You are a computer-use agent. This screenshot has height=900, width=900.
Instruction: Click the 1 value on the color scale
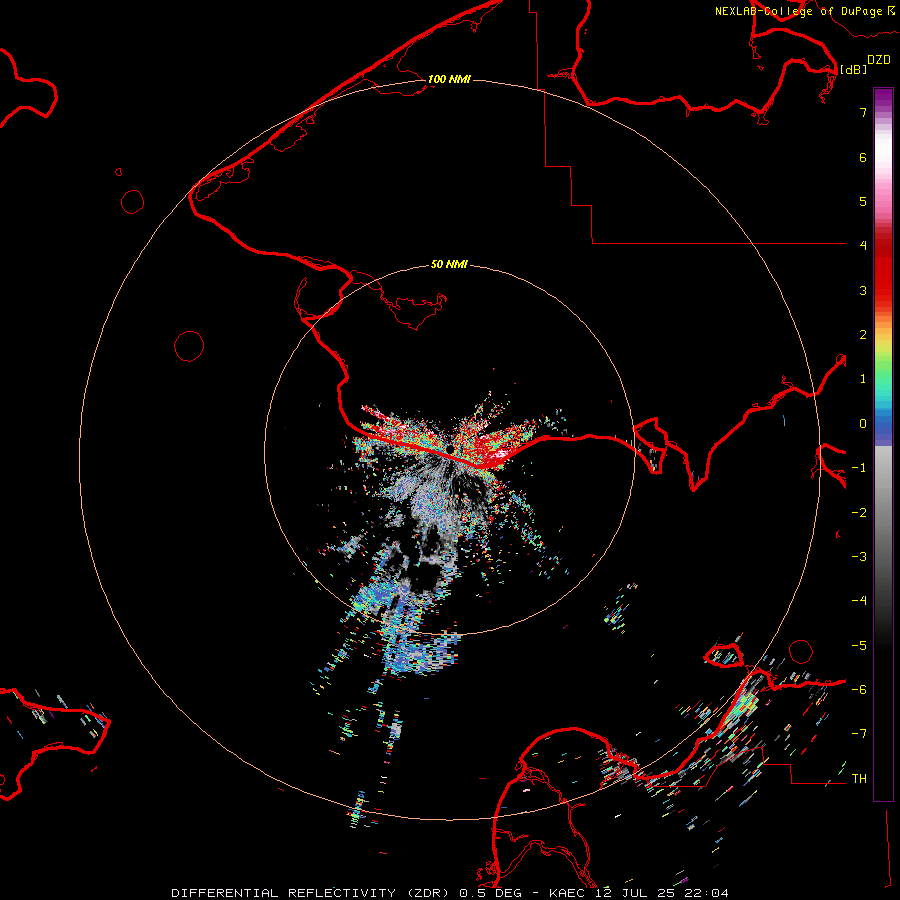coord(863,379)
